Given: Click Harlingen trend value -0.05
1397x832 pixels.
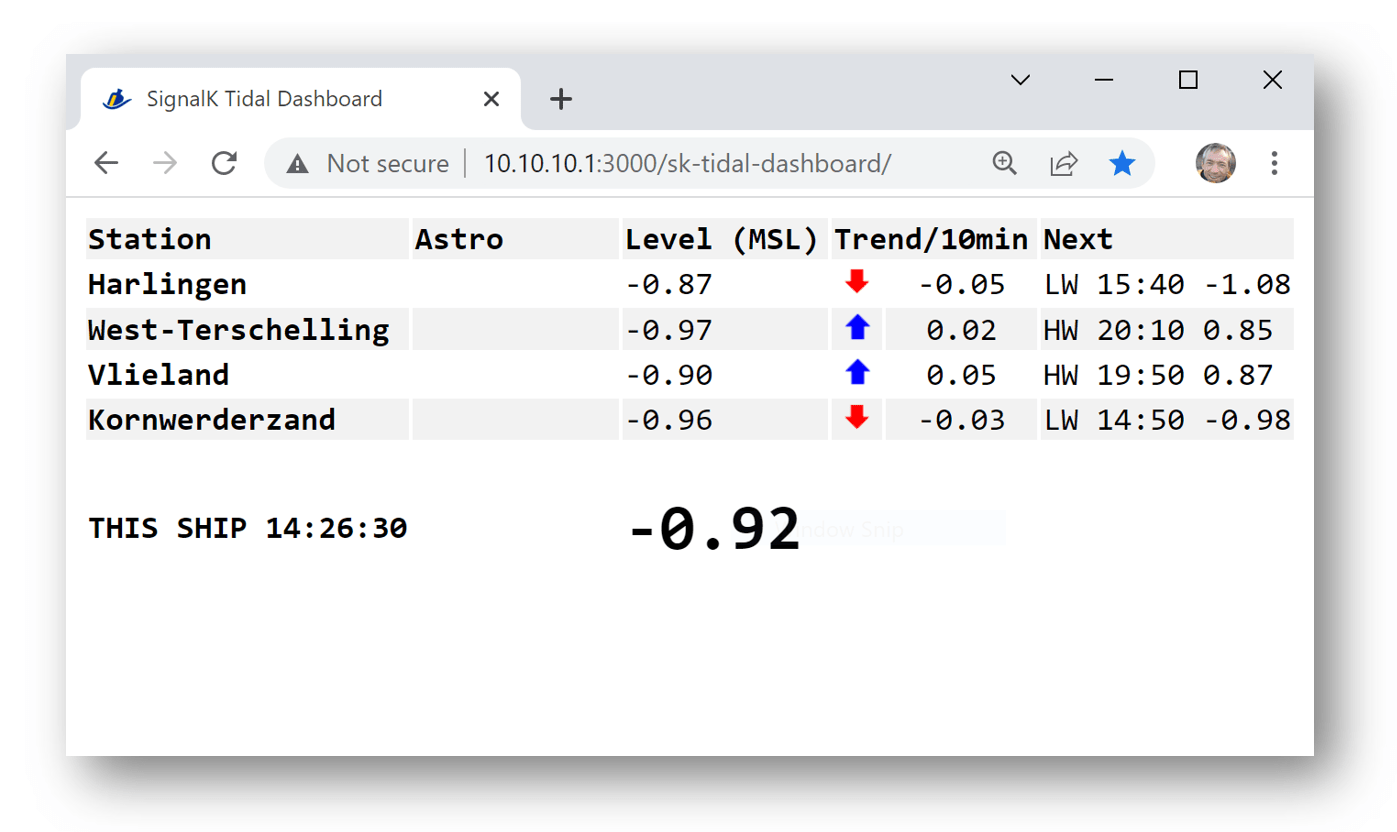Looking at the screenshot, I should pos(961,284).
